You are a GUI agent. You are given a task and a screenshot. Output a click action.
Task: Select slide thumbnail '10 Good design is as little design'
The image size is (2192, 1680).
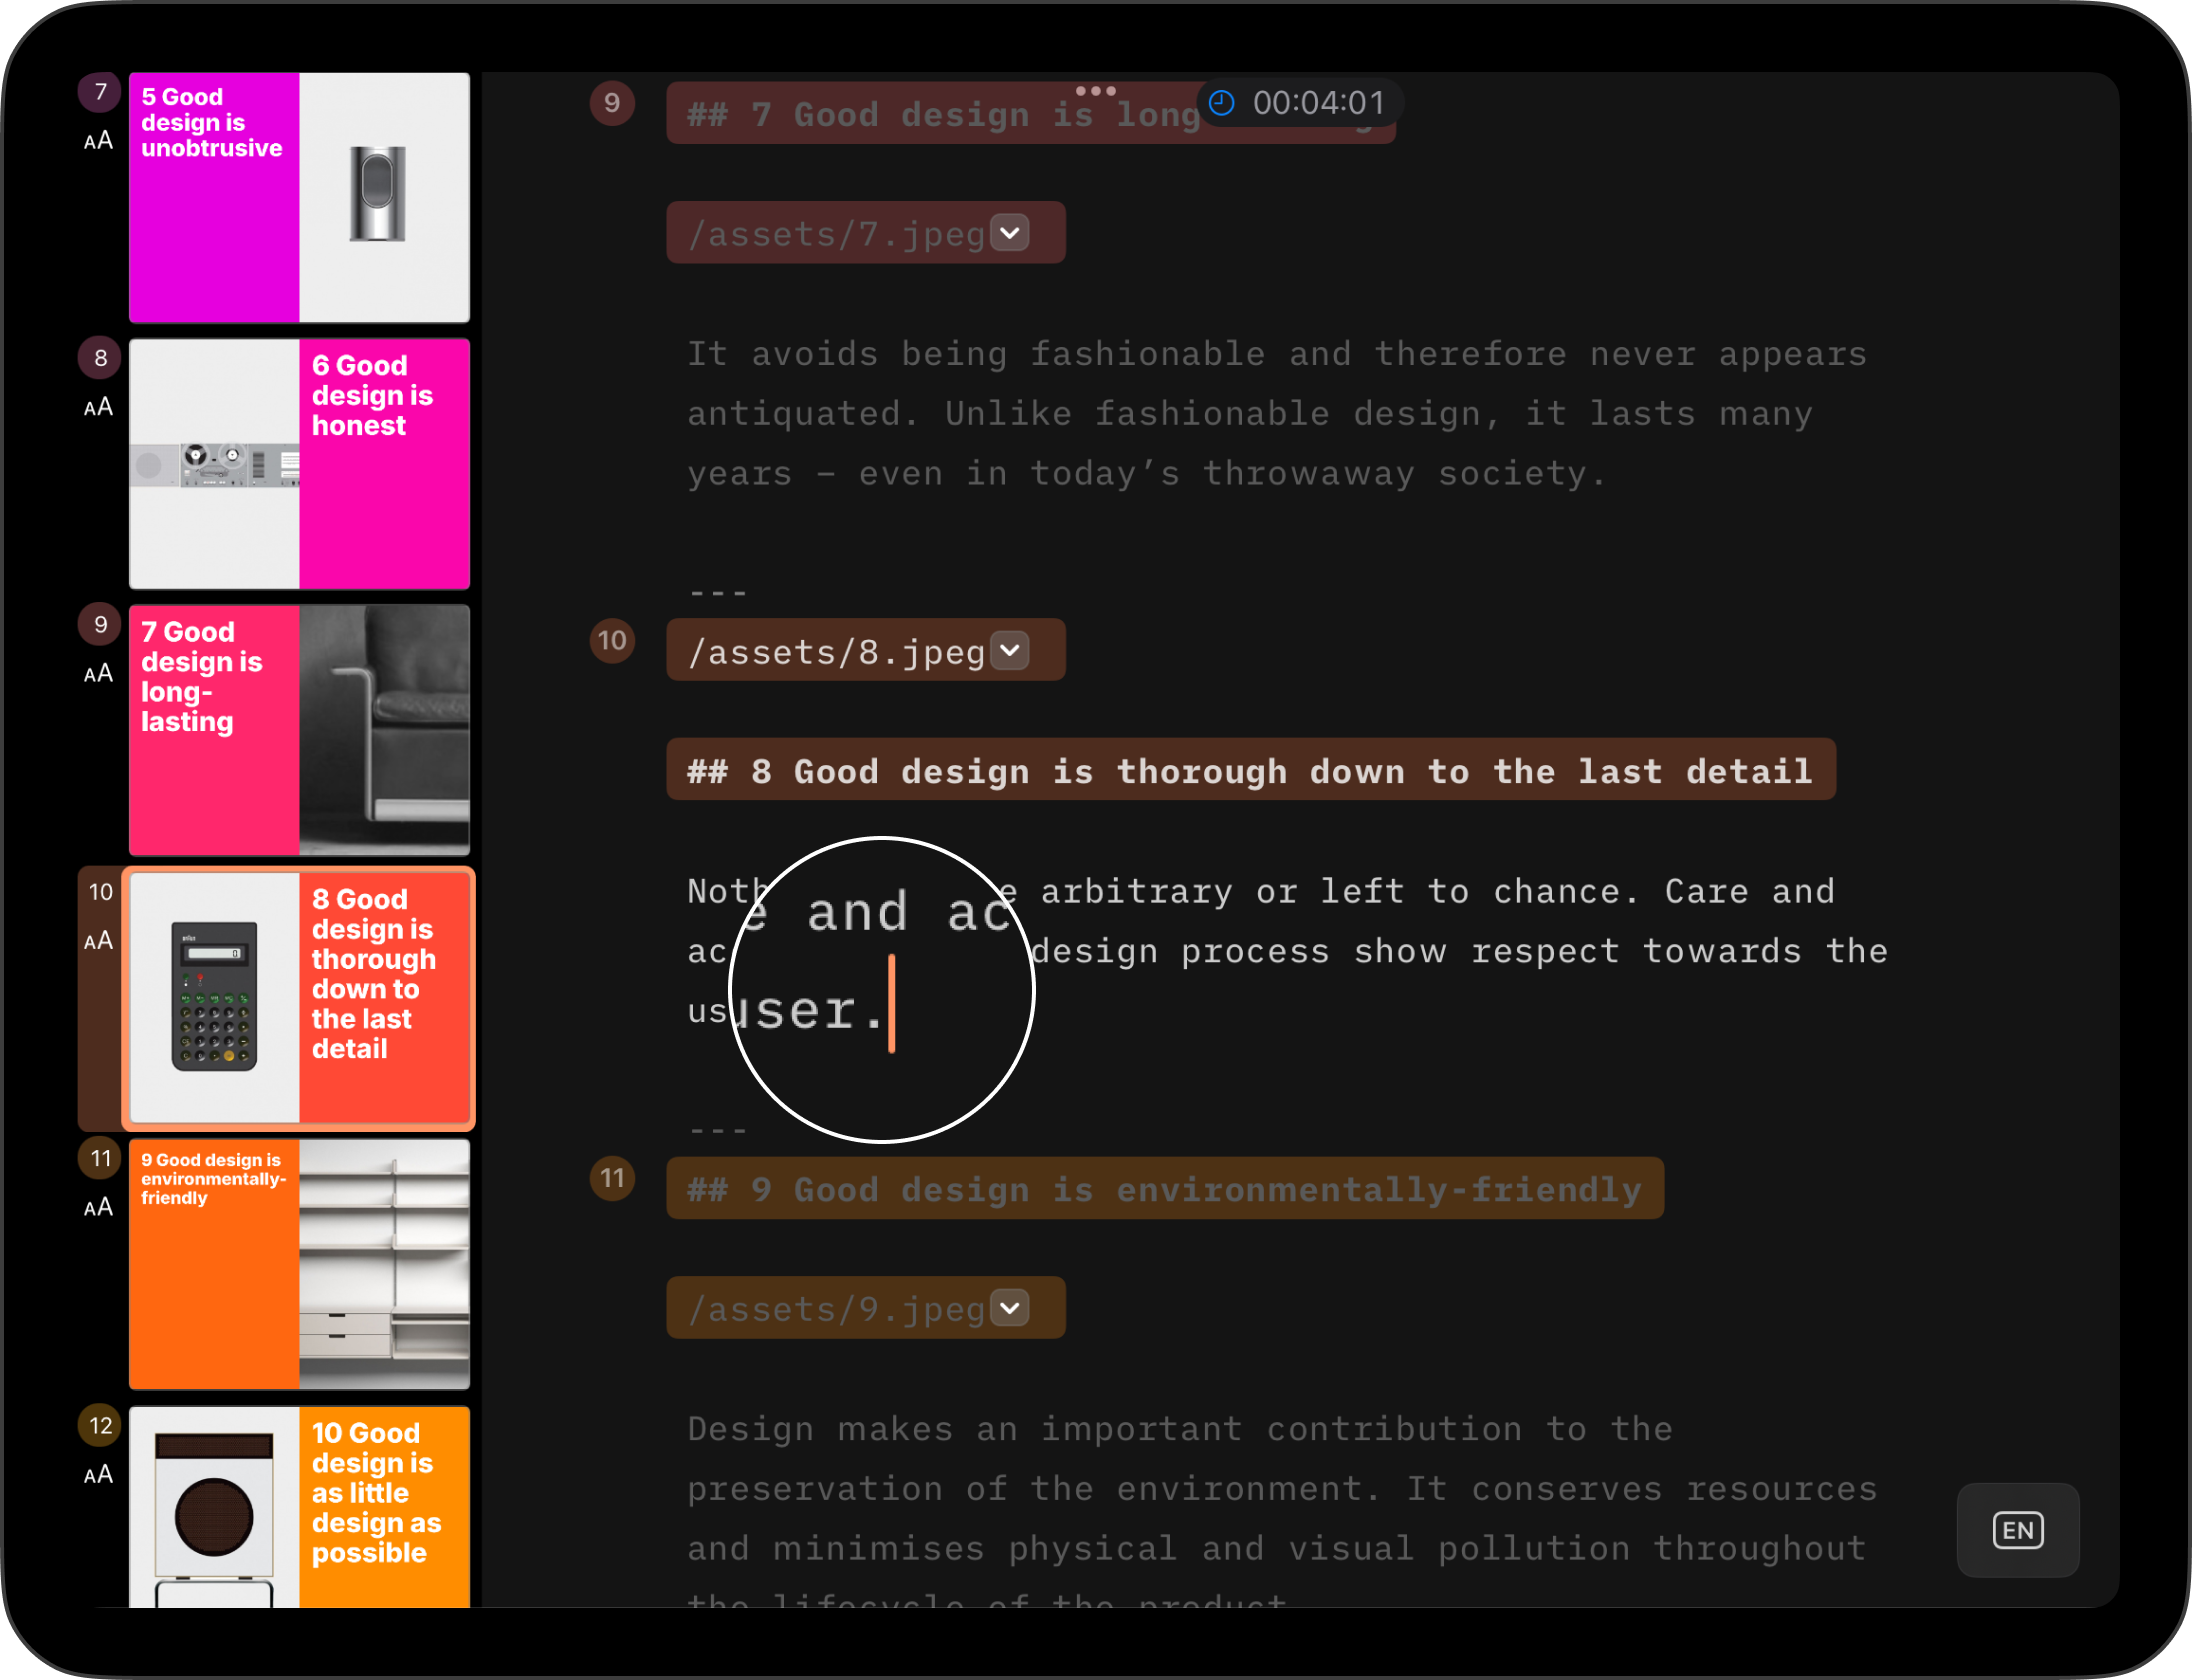coord(299,1507)
